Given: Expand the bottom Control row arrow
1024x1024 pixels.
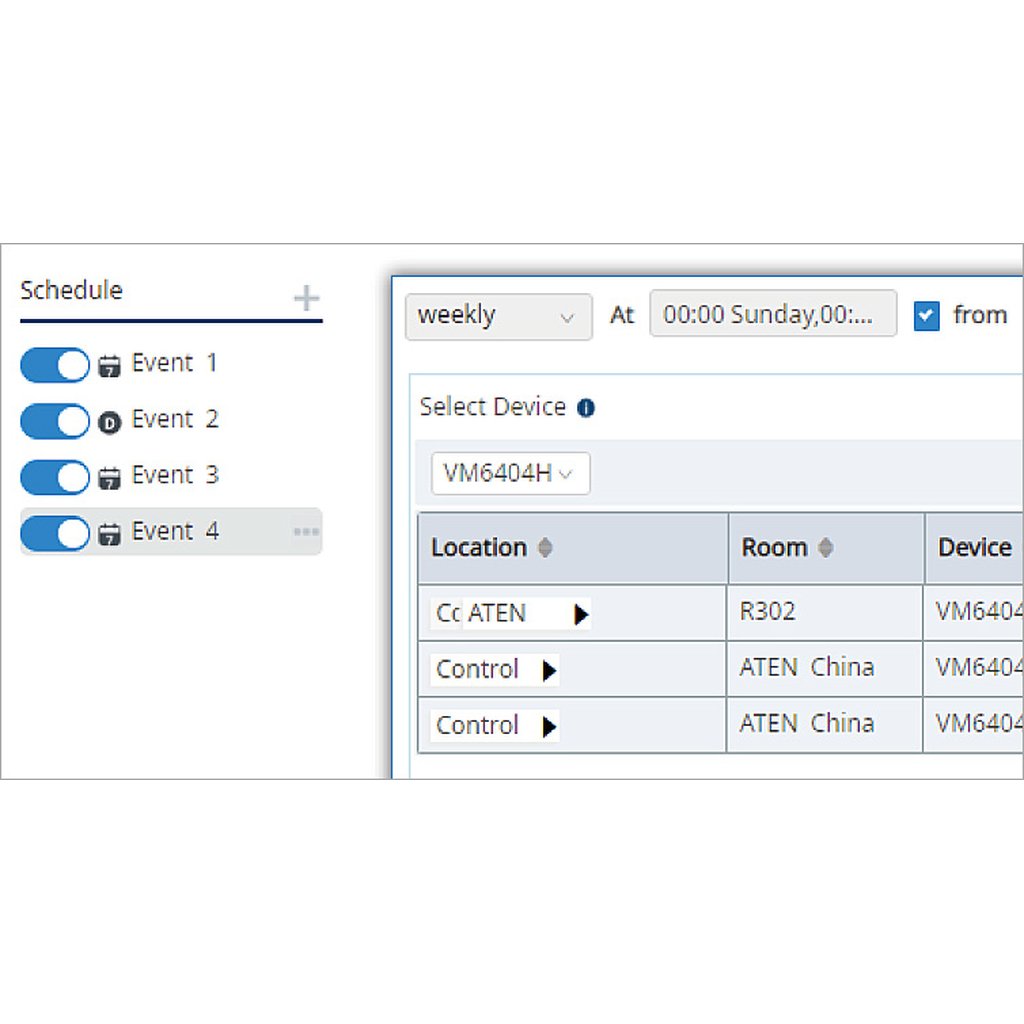Looking at the screenshot, I should [x=549, y=726].
